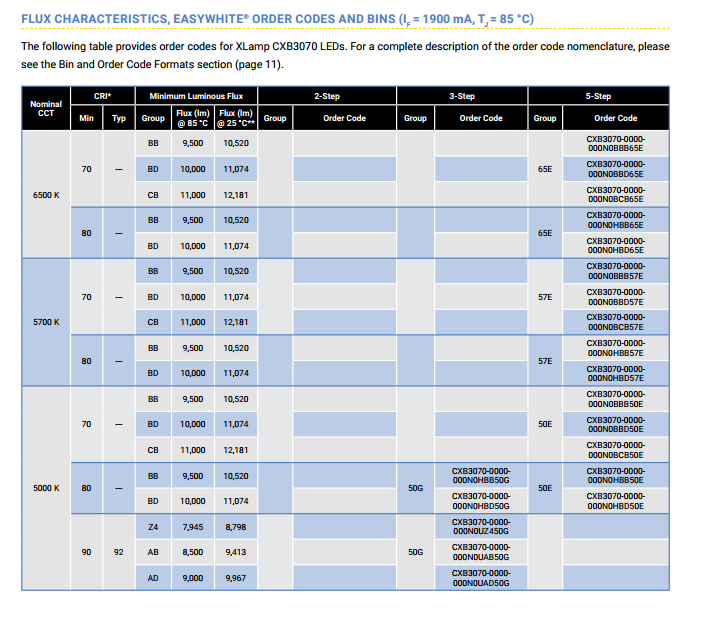Viewport: 707px width, 619px height.
Task: Click order code CXB3070-0000-000N0HBB50E
Action: coord(615,476)
